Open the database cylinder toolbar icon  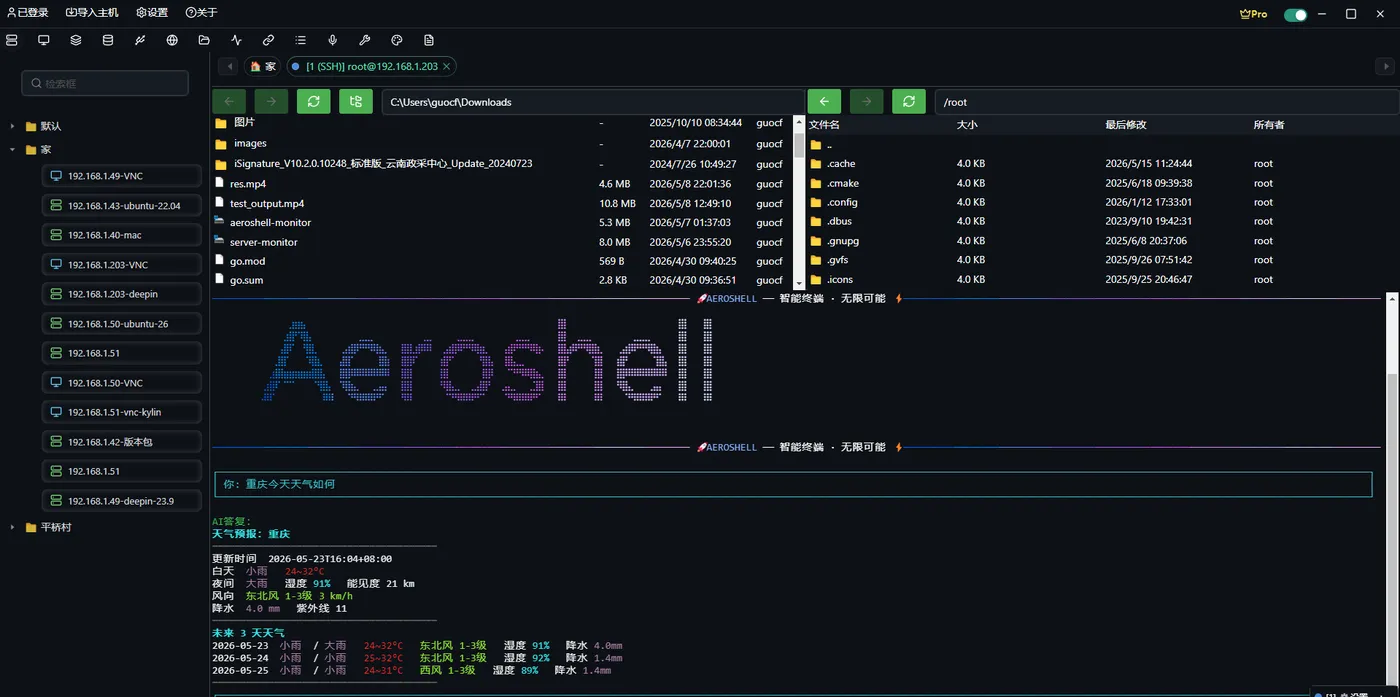click(x=108, y=40)
